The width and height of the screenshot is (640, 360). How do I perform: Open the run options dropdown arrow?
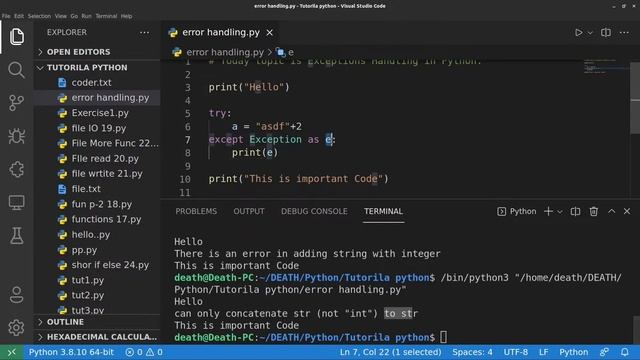click(x=590, y=33)
